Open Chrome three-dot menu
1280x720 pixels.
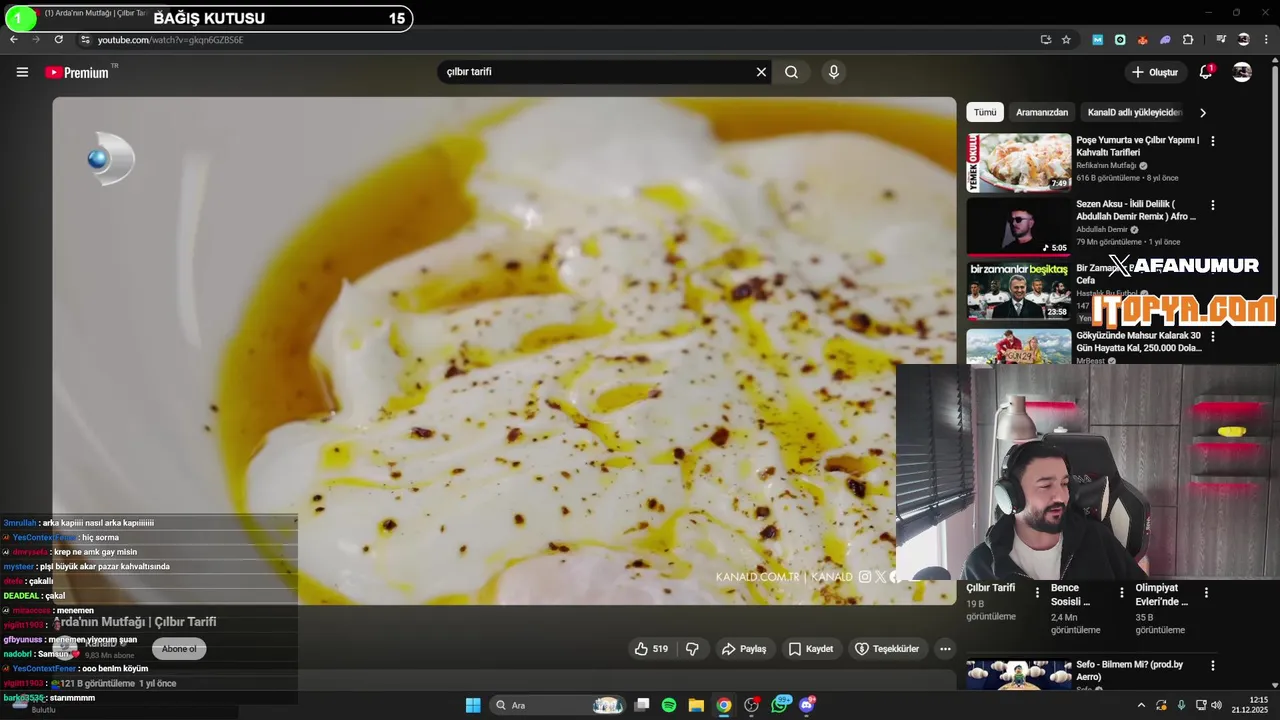click(1266, 40)
